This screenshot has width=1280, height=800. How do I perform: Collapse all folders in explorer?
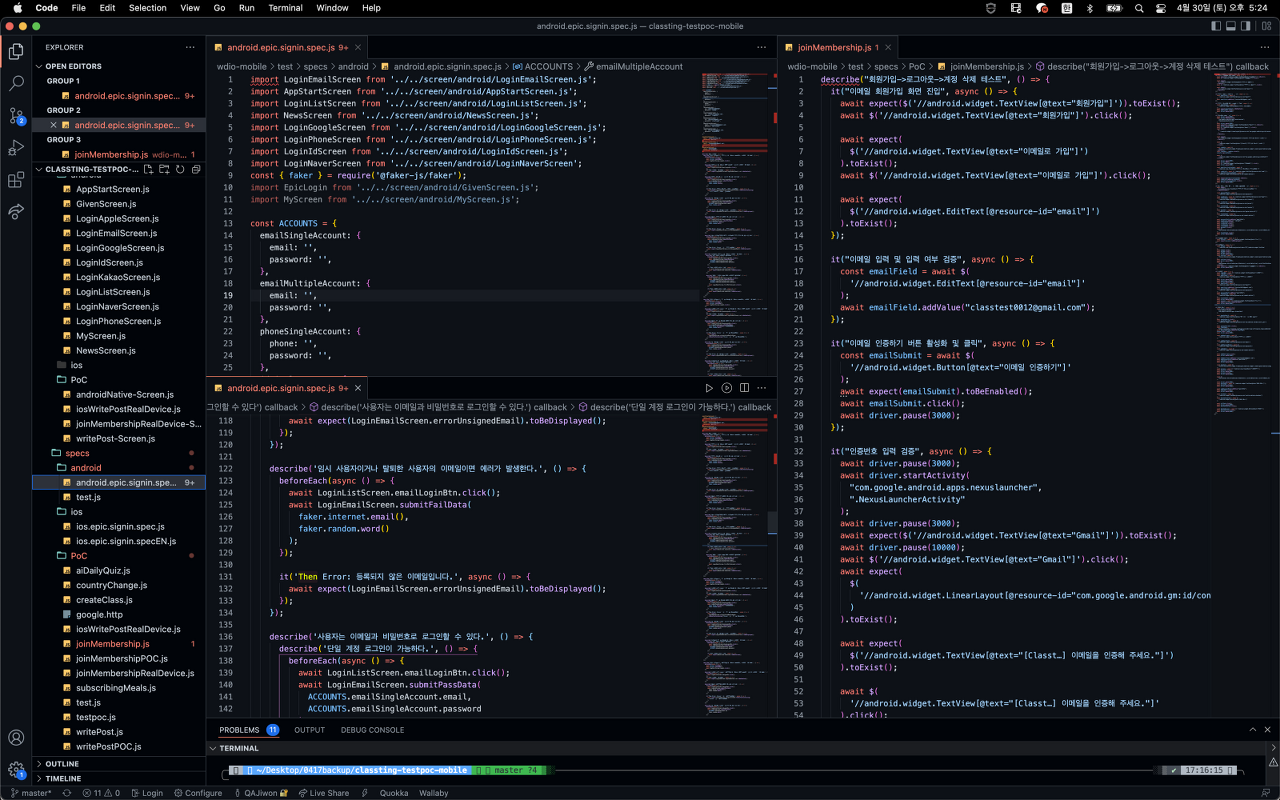pyautogui.click(x=196, y=170)
